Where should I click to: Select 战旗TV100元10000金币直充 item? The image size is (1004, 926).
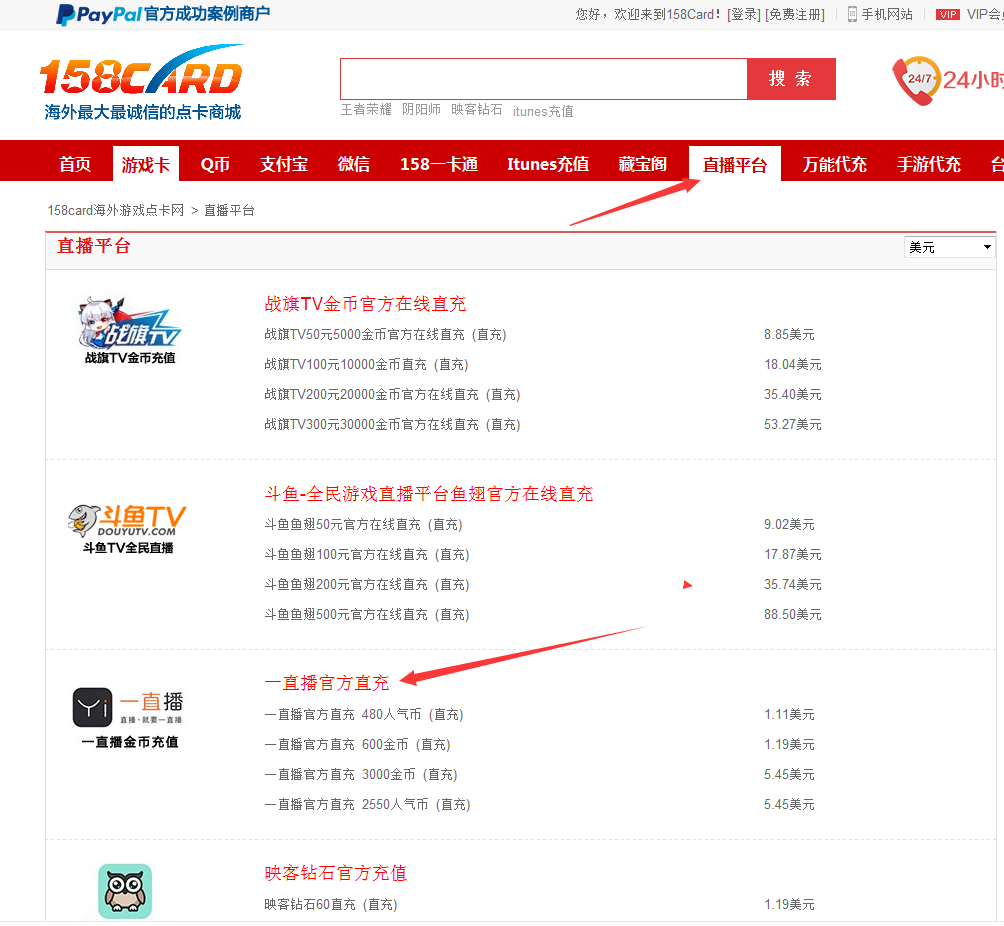coord(366,364)
